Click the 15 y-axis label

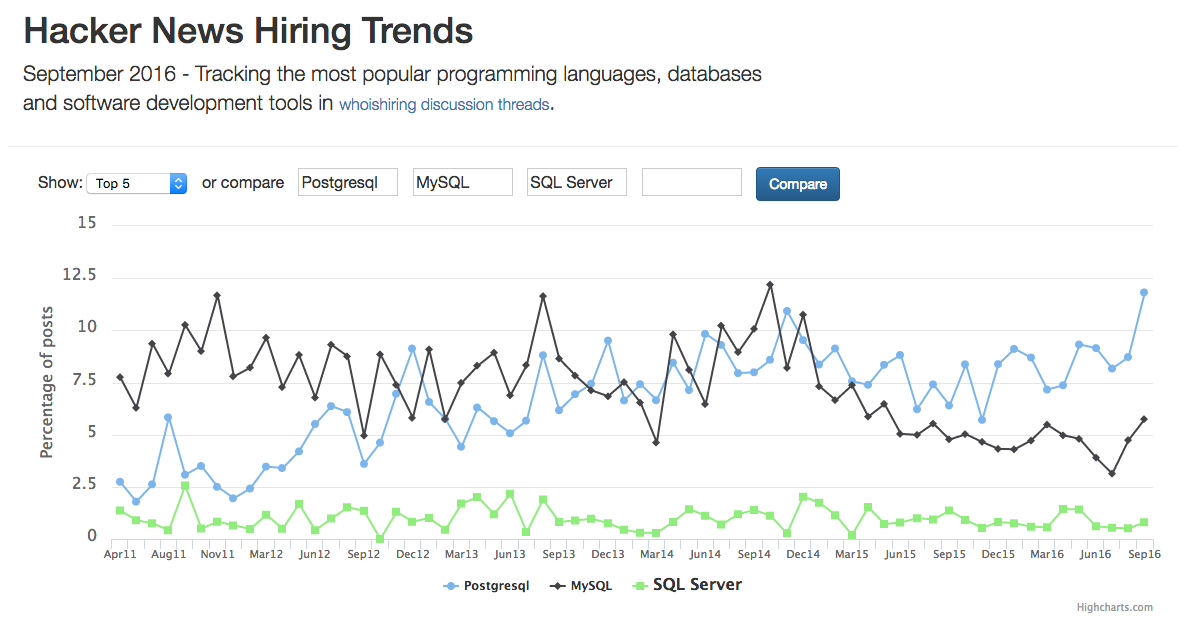click(87, 222)
